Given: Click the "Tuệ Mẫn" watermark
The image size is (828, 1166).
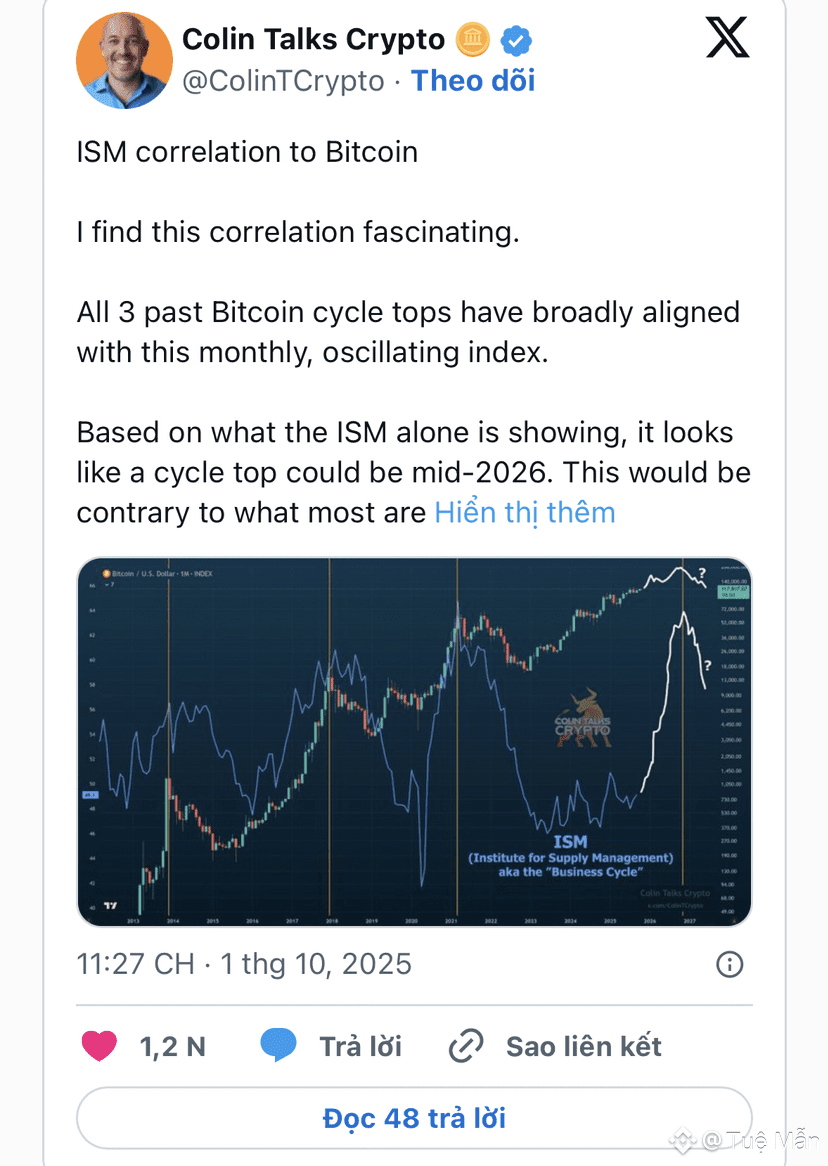Looking at the screenshot, I should [762, 1141].
